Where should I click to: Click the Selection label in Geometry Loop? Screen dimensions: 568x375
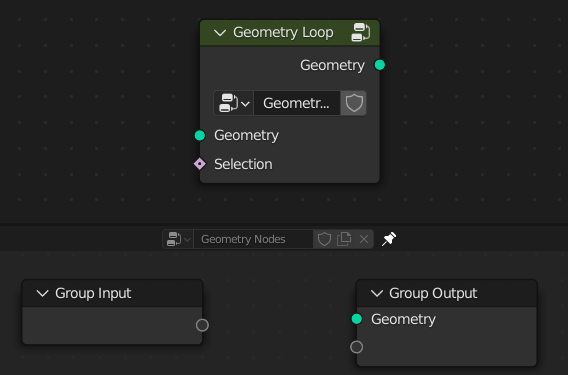[243, 164]
